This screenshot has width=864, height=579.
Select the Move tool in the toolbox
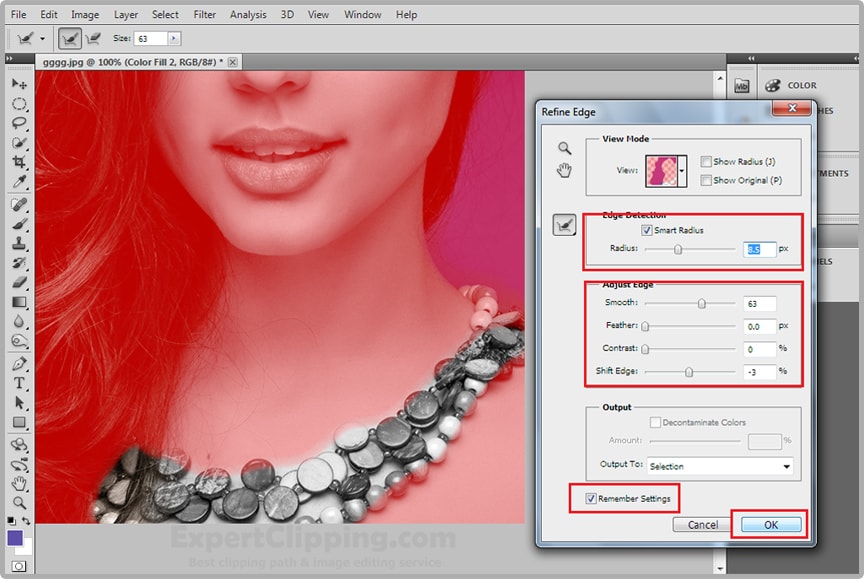click(19, 84)
